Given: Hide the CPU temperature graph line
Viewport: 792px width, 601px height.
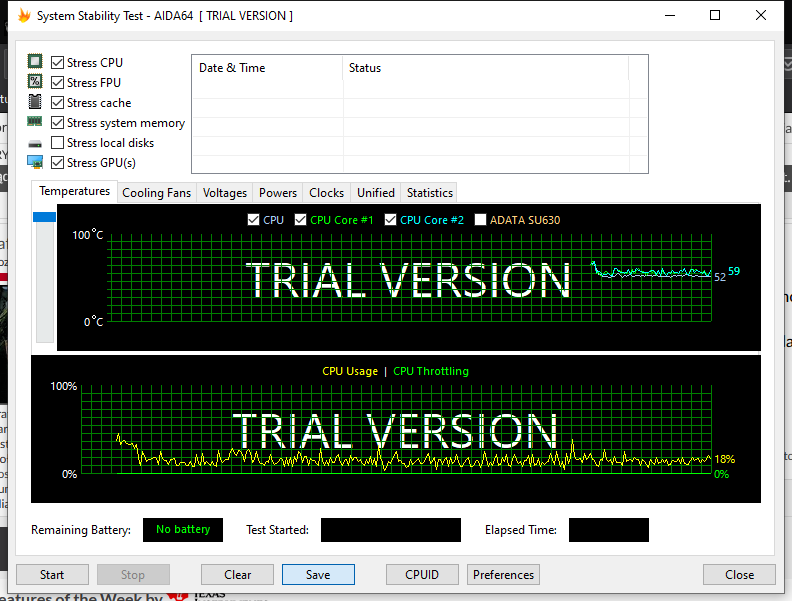Looking at the screenshot, I should tap(254, 220).
